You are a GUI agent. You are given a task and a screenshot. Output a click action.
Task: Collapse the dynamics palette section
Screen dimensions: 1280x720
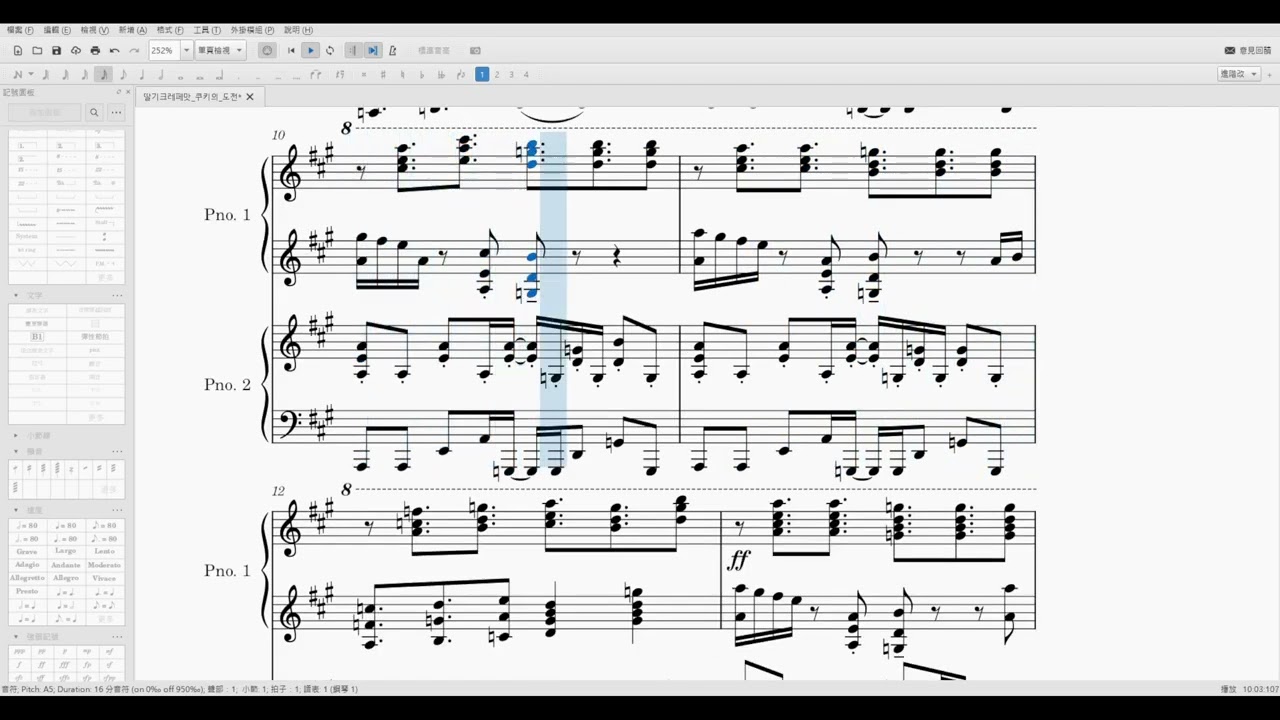coord(15,636)
